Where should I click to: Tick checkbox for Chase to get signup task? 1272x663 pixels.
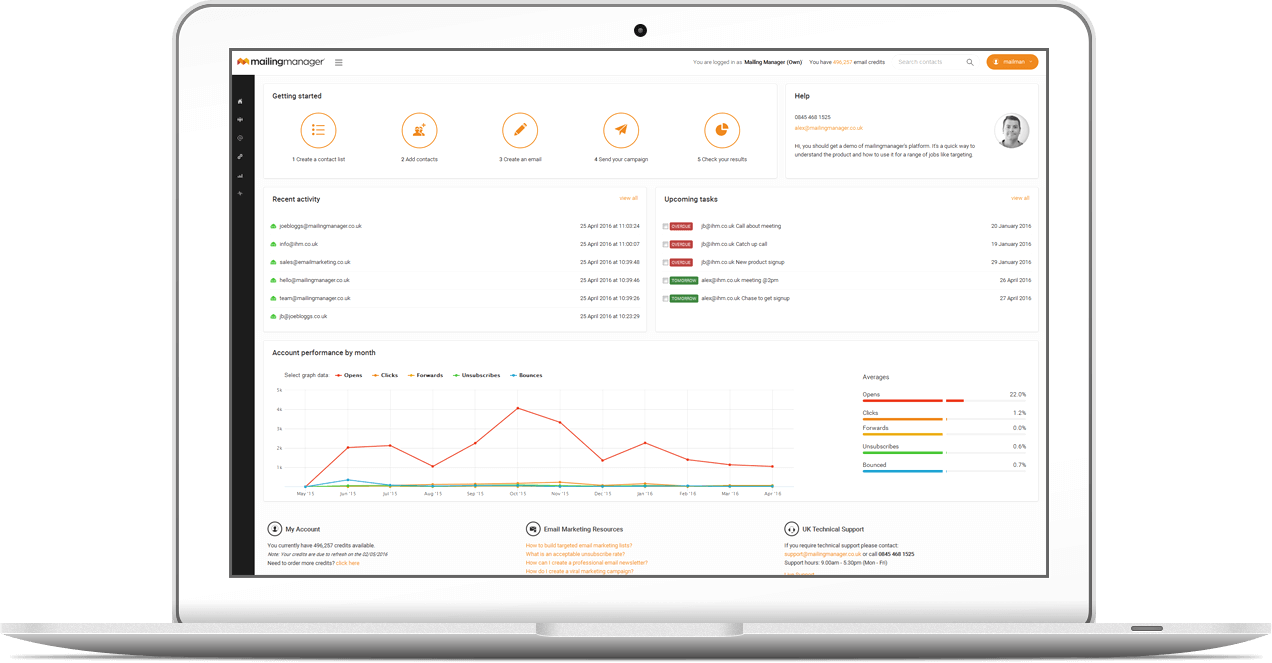[666, 298]
